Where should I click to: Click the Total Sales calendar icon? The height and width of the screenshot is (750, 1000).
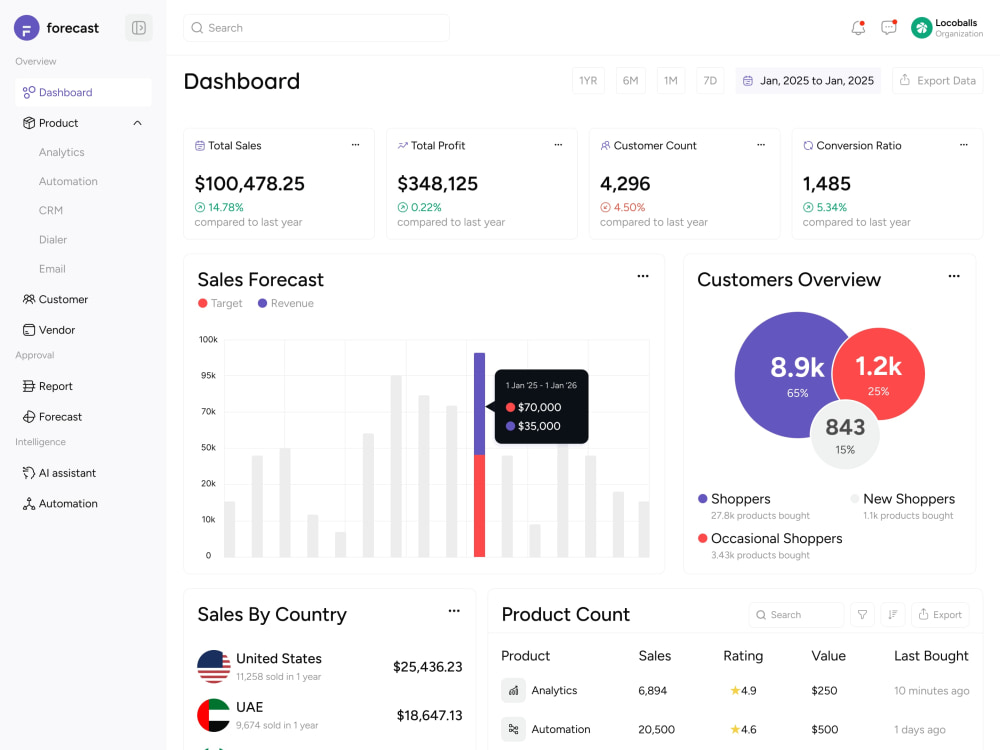[200, 145]
